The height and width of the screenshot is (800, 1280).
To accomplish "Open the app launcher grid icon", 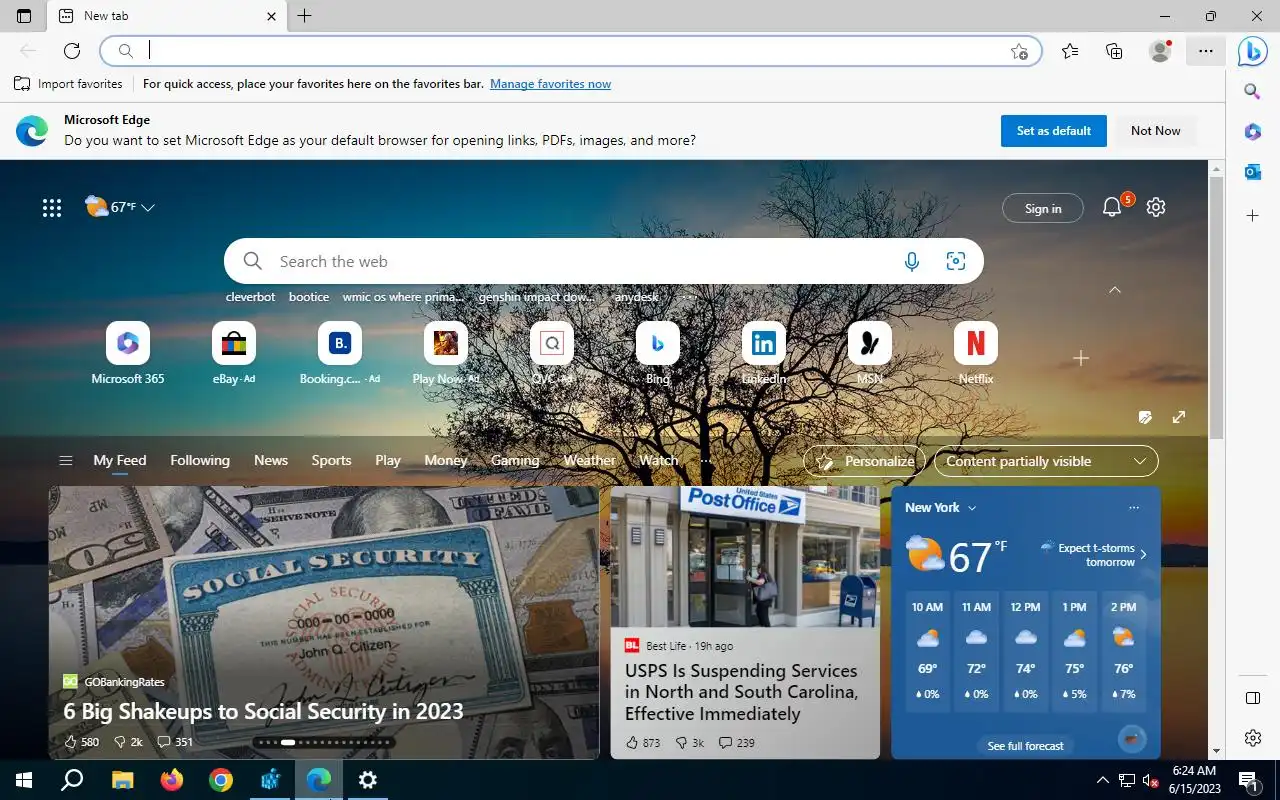I will [x=52, y=207].
